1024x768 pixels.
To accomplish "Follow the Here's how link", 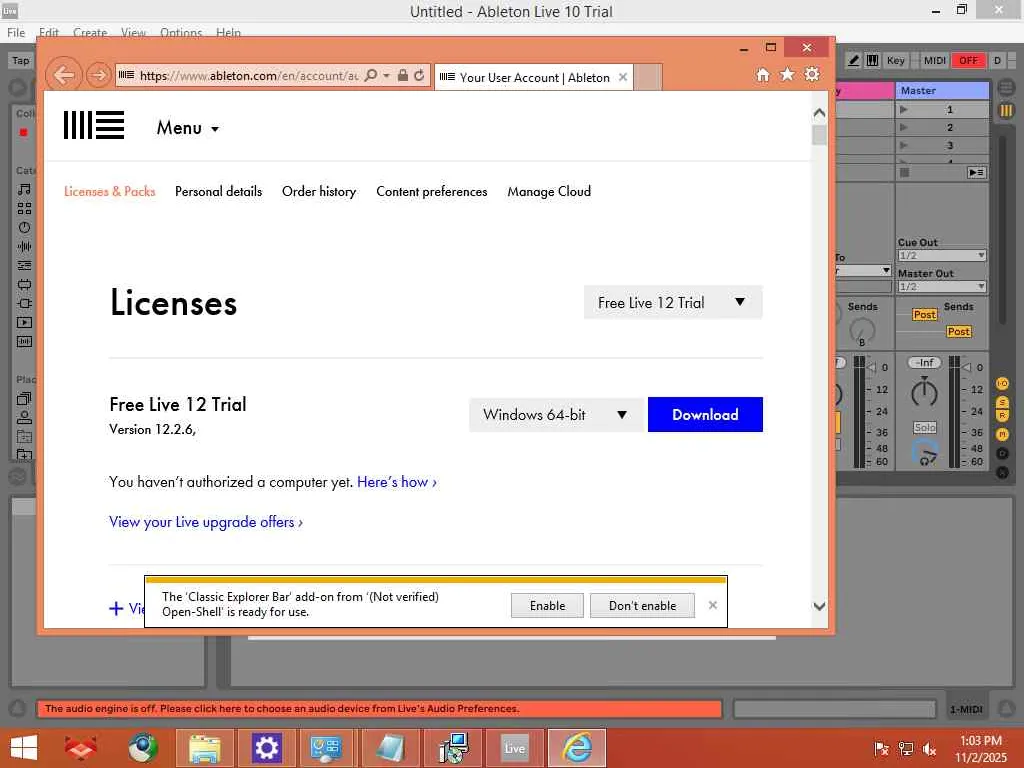I will point(396,482).
